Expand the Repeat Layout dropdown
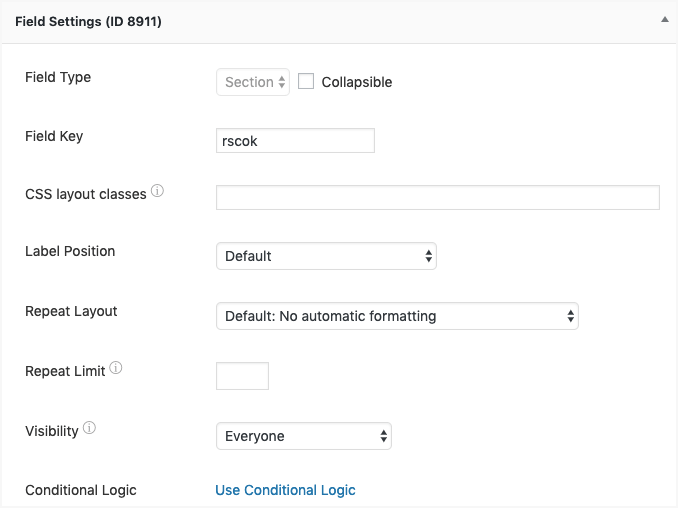The height and width of the screenshot is (508, 678). pyautogui.click(x=397, y=316)
